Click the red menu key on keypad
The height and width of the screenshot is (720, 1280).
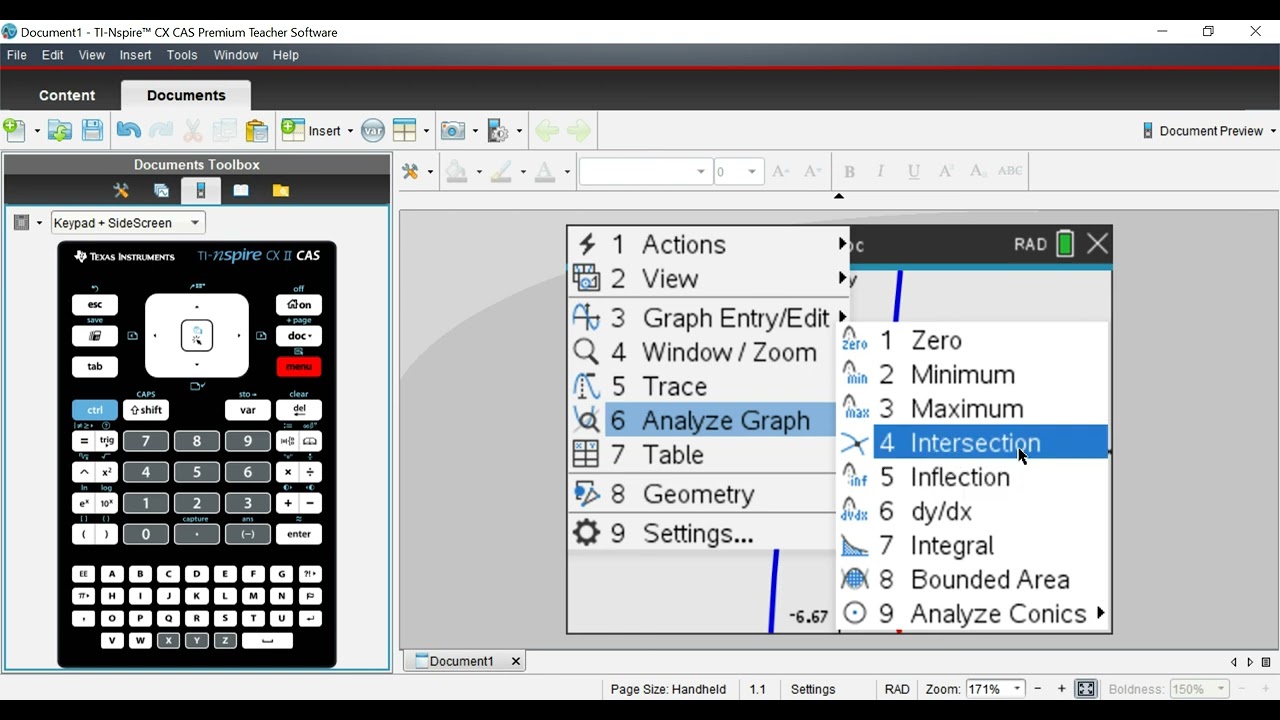[x=298, y=367]
